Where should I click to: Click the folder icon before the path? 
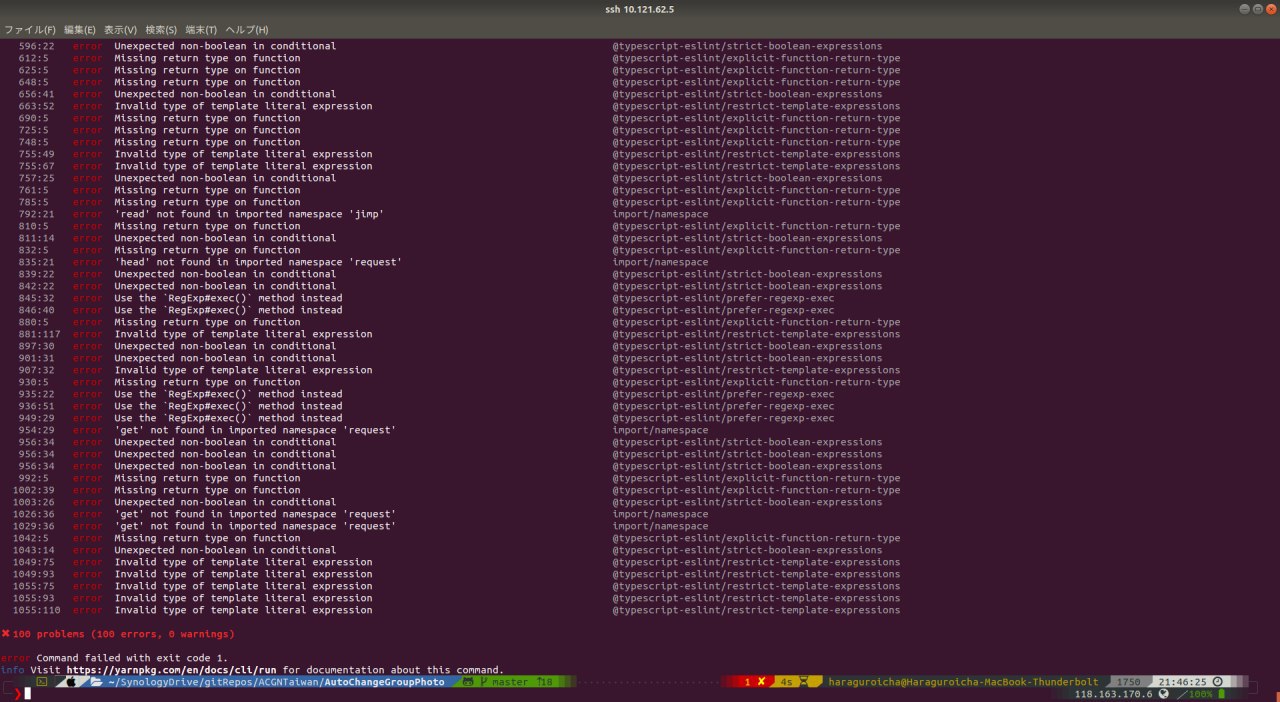coord(96,682)
